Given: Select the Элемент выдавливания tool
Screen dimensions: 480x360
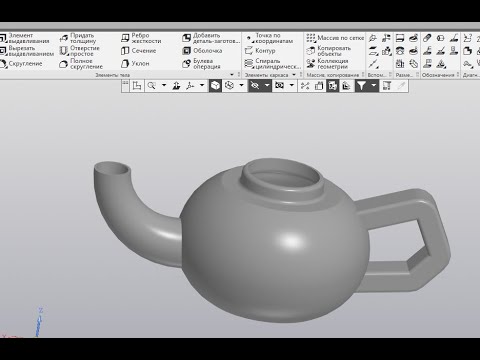Looking at the screenshot, I should [25, 38].
